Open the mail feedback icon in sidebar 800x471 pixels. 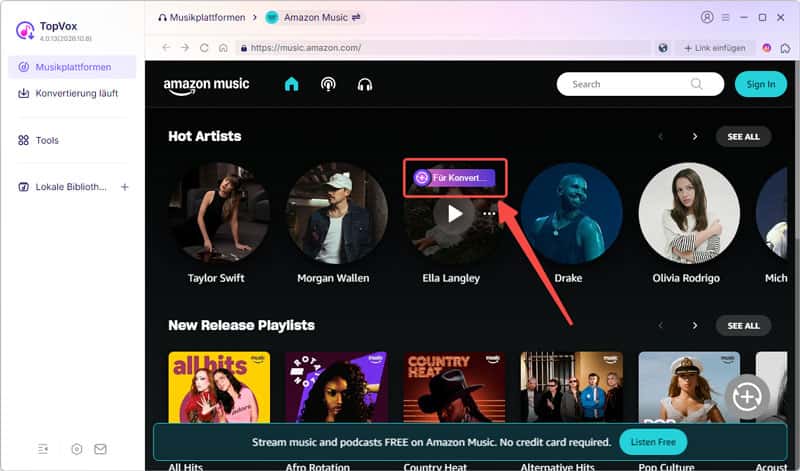(101, 449)
